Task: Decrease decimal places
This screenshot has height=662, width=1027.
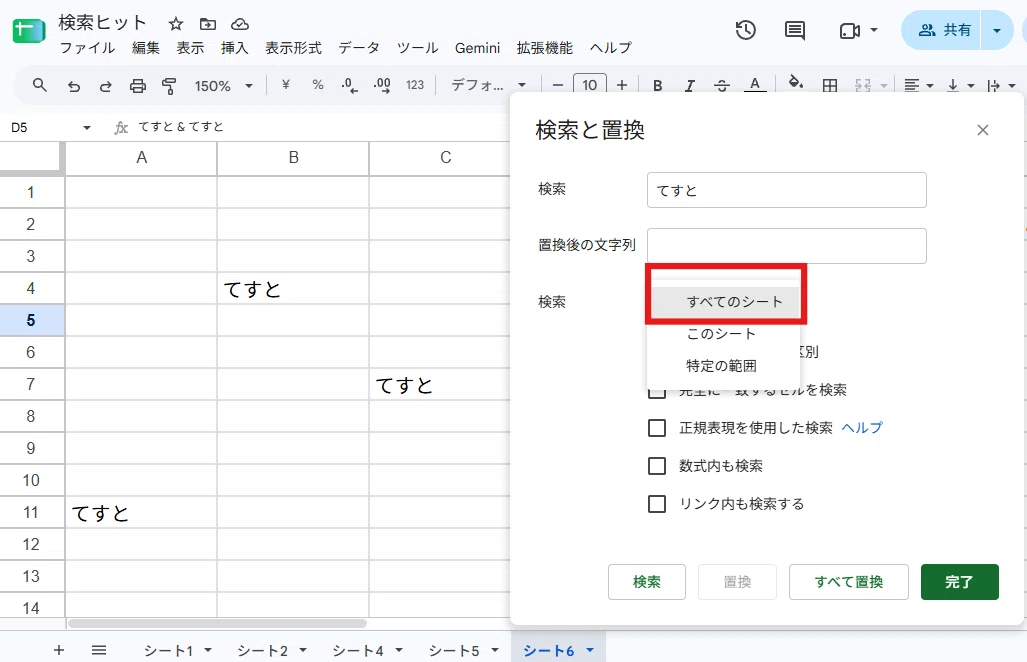Action: 350,86
